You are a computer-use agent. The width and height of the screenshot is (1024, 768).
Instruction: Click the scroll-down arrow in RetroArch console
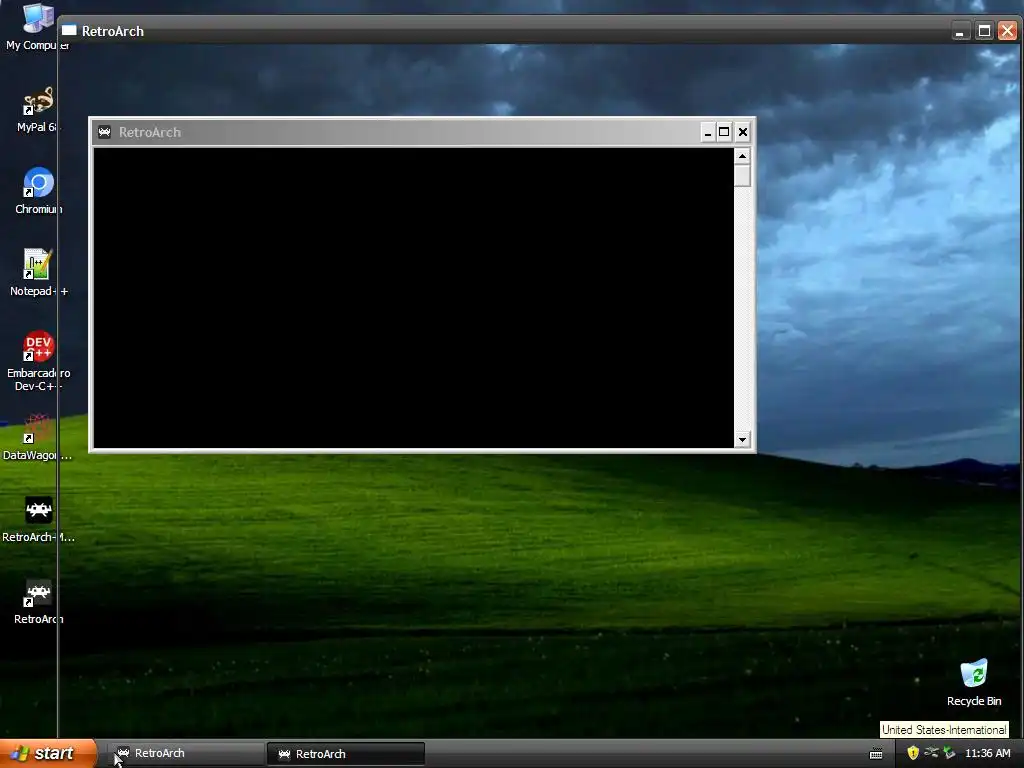pos(742,440)
